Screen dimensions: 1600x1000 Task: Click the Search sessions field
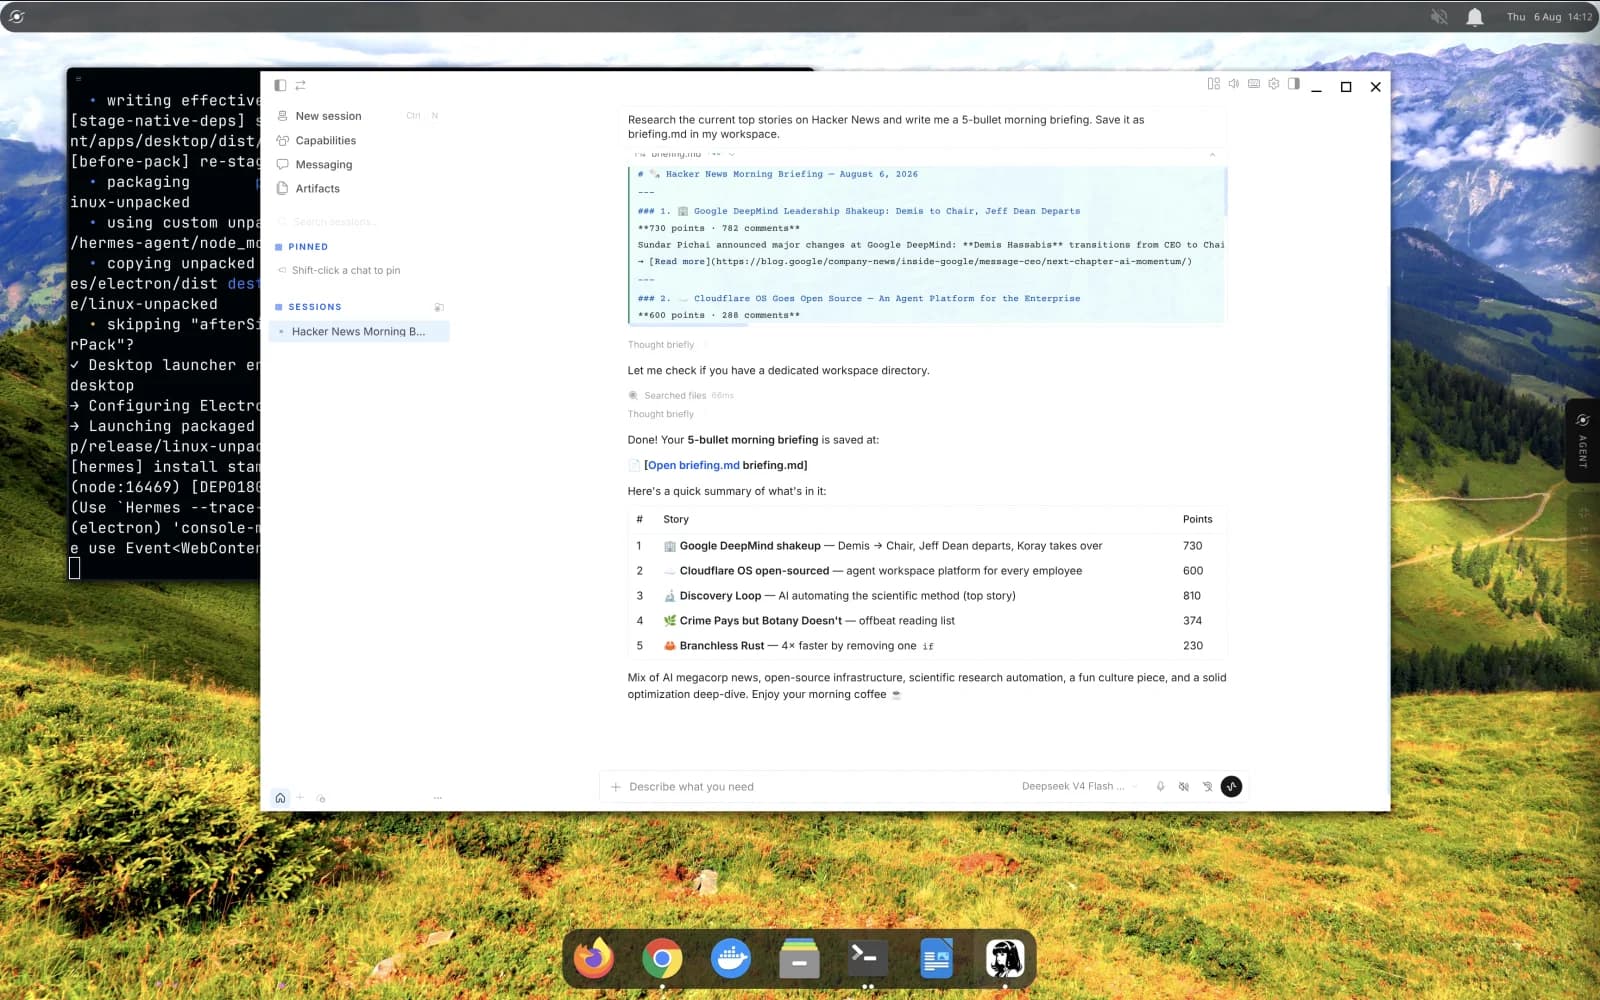pyautogui.click(x=358, y=222)
